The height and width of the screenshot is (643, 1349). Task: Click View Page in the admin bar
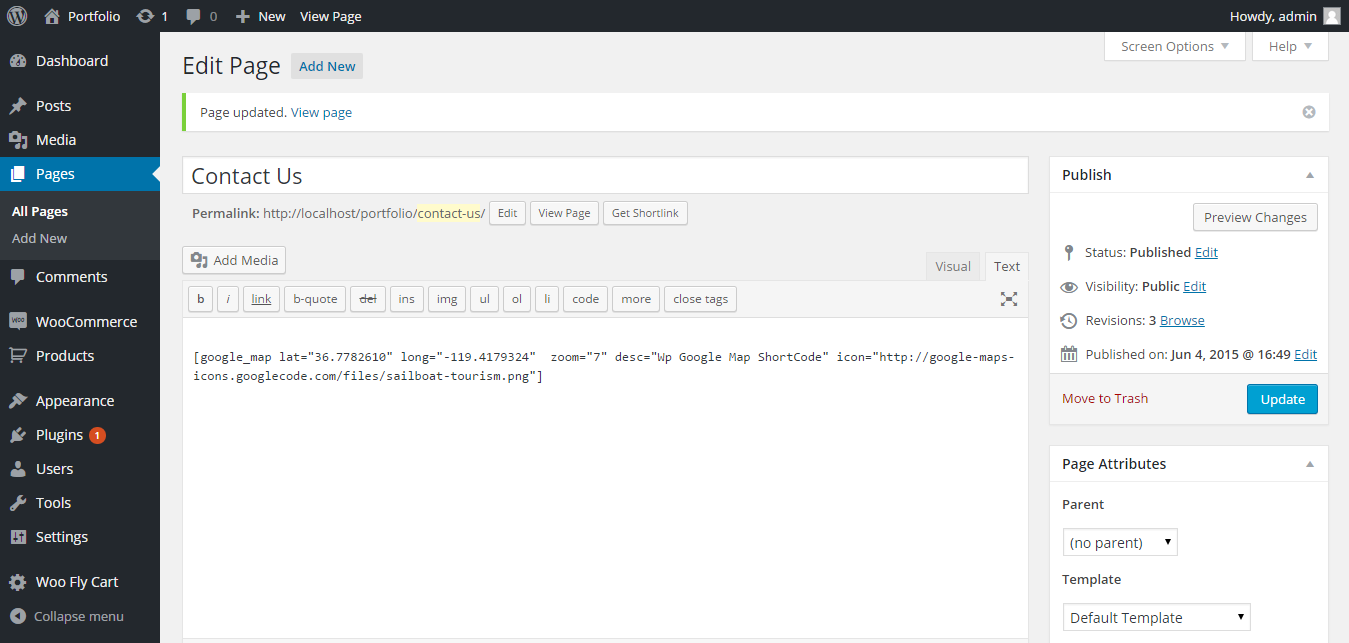[331, 16]
